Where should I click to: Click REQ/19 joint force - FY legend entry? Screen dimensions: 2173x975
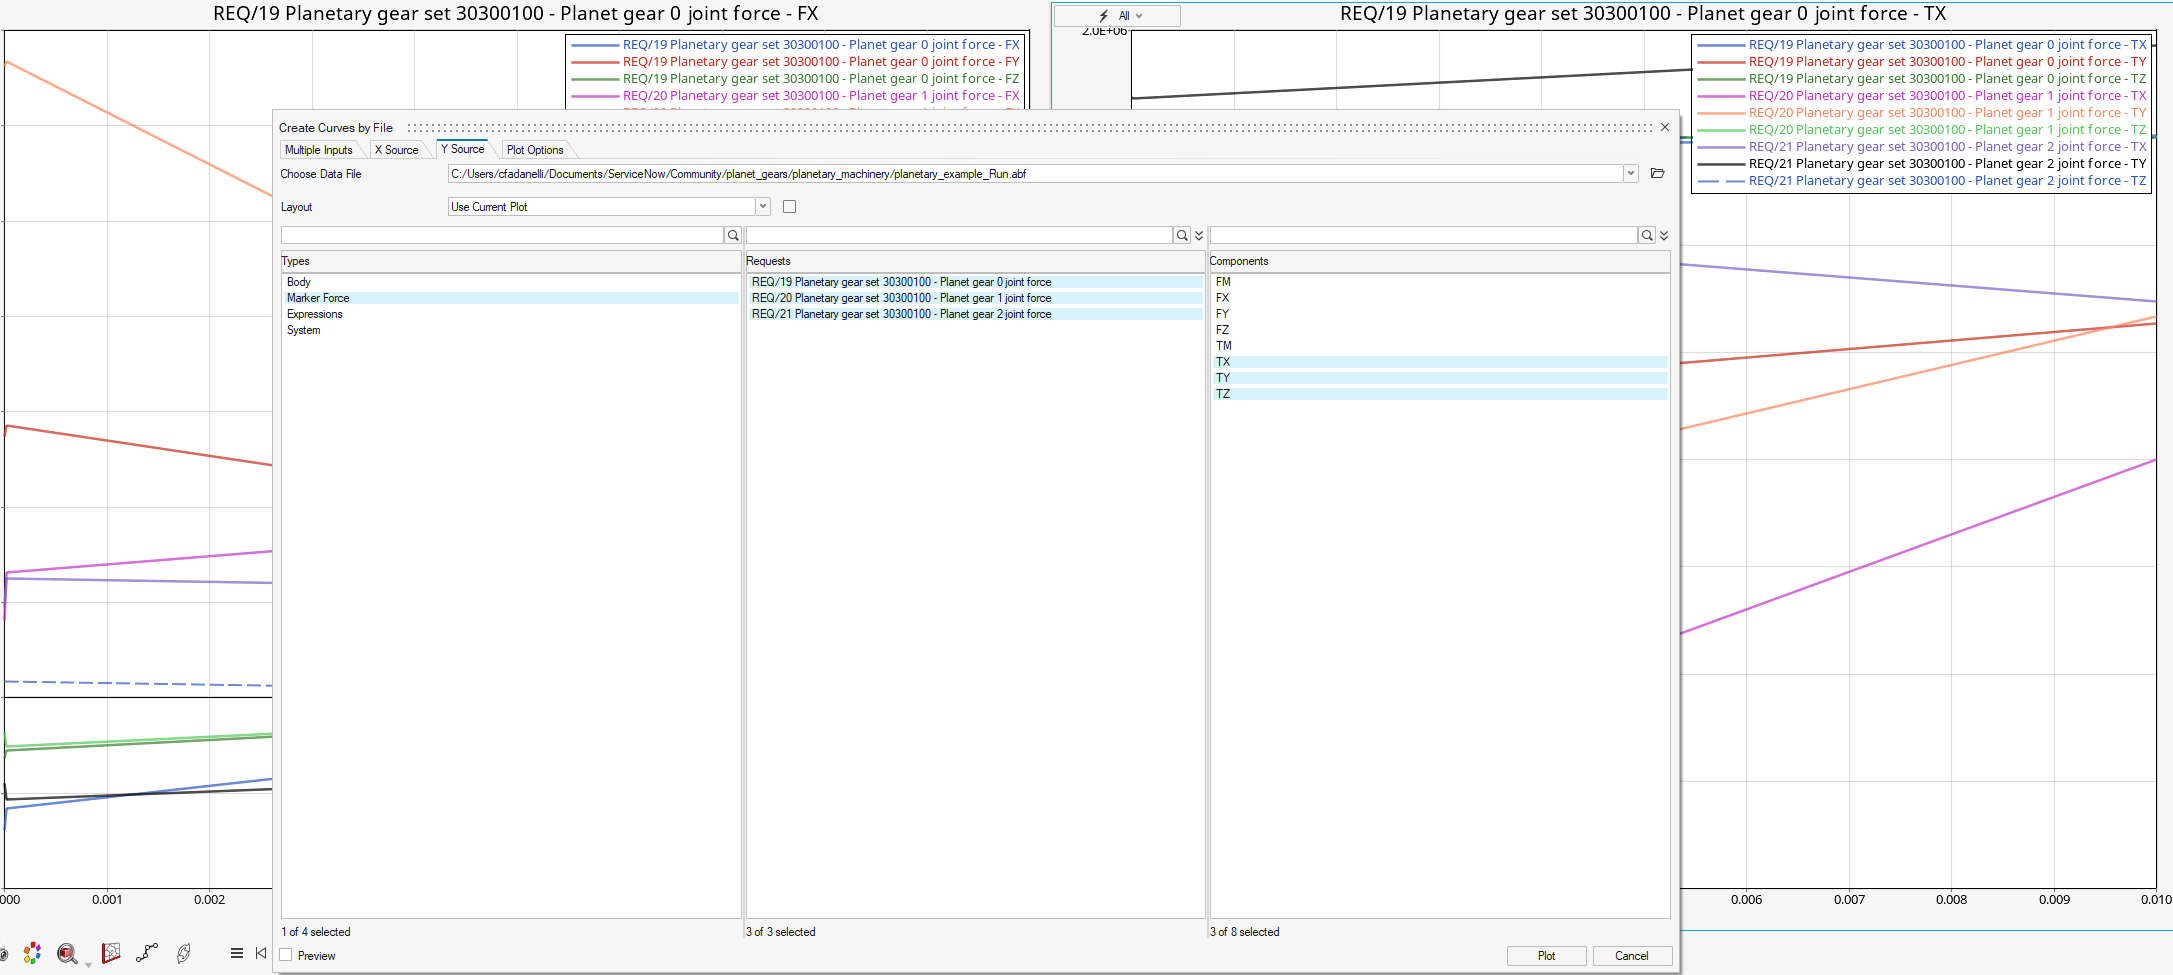(796, 62)
